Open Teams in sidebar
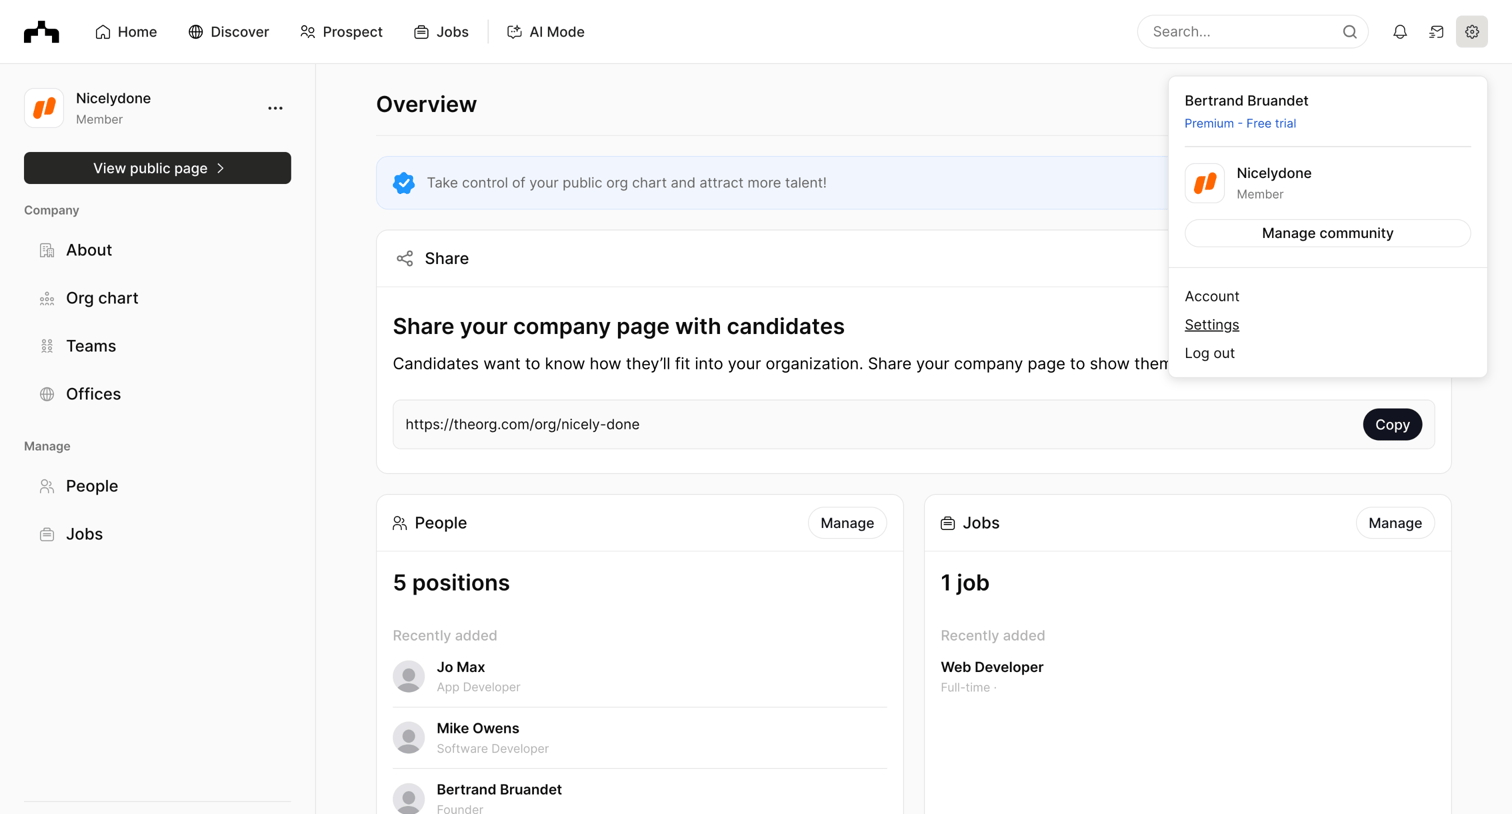This screenshot has width=1512, height=814. click(x=158, y=346)
